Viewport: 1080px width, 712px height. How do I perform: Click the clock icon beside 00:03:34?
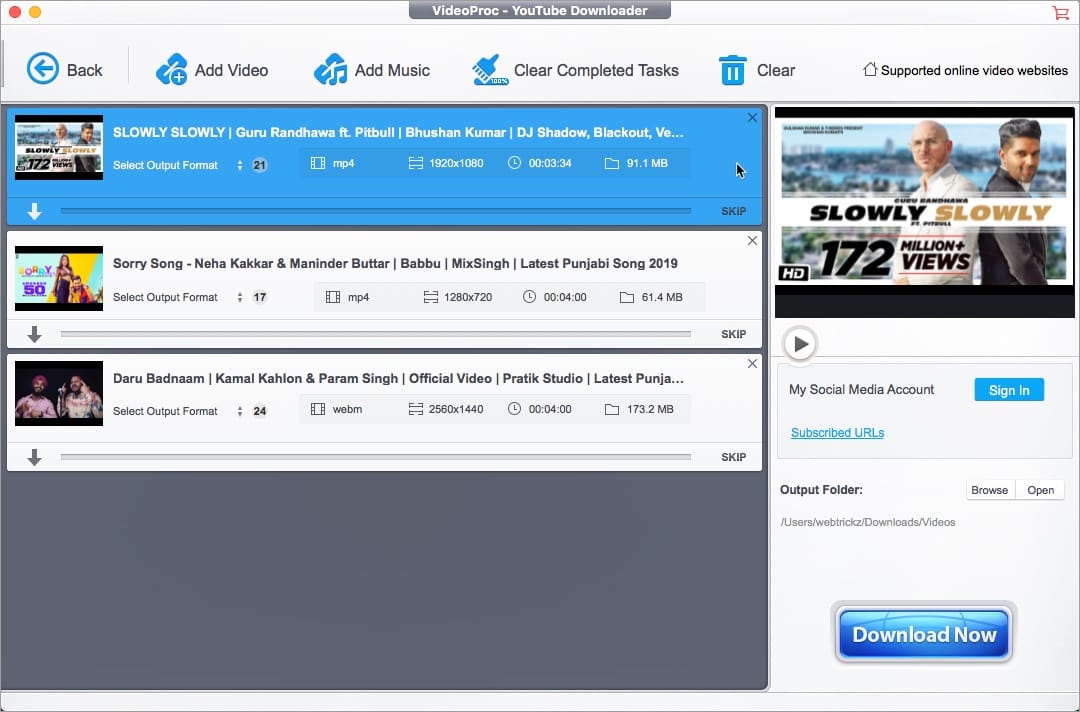coord(515,163)
